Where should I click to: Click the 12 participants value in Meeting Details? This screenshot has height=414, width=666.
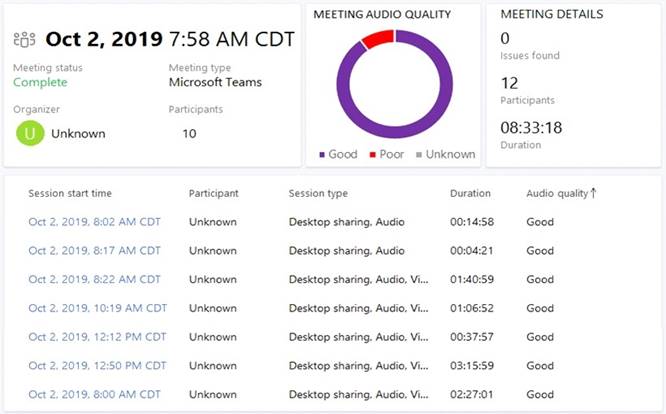[509, 83]
